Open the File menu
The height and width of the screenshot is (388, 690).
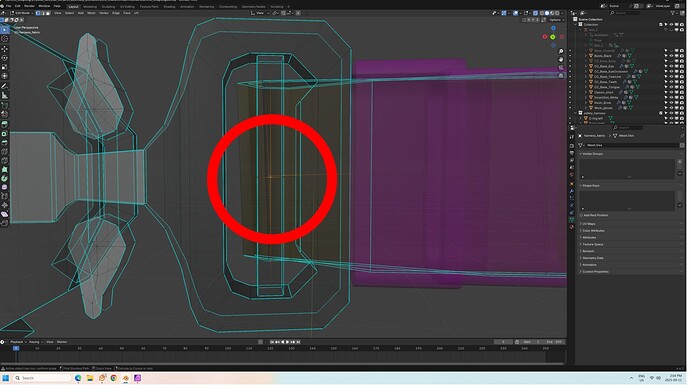[9, 6]
